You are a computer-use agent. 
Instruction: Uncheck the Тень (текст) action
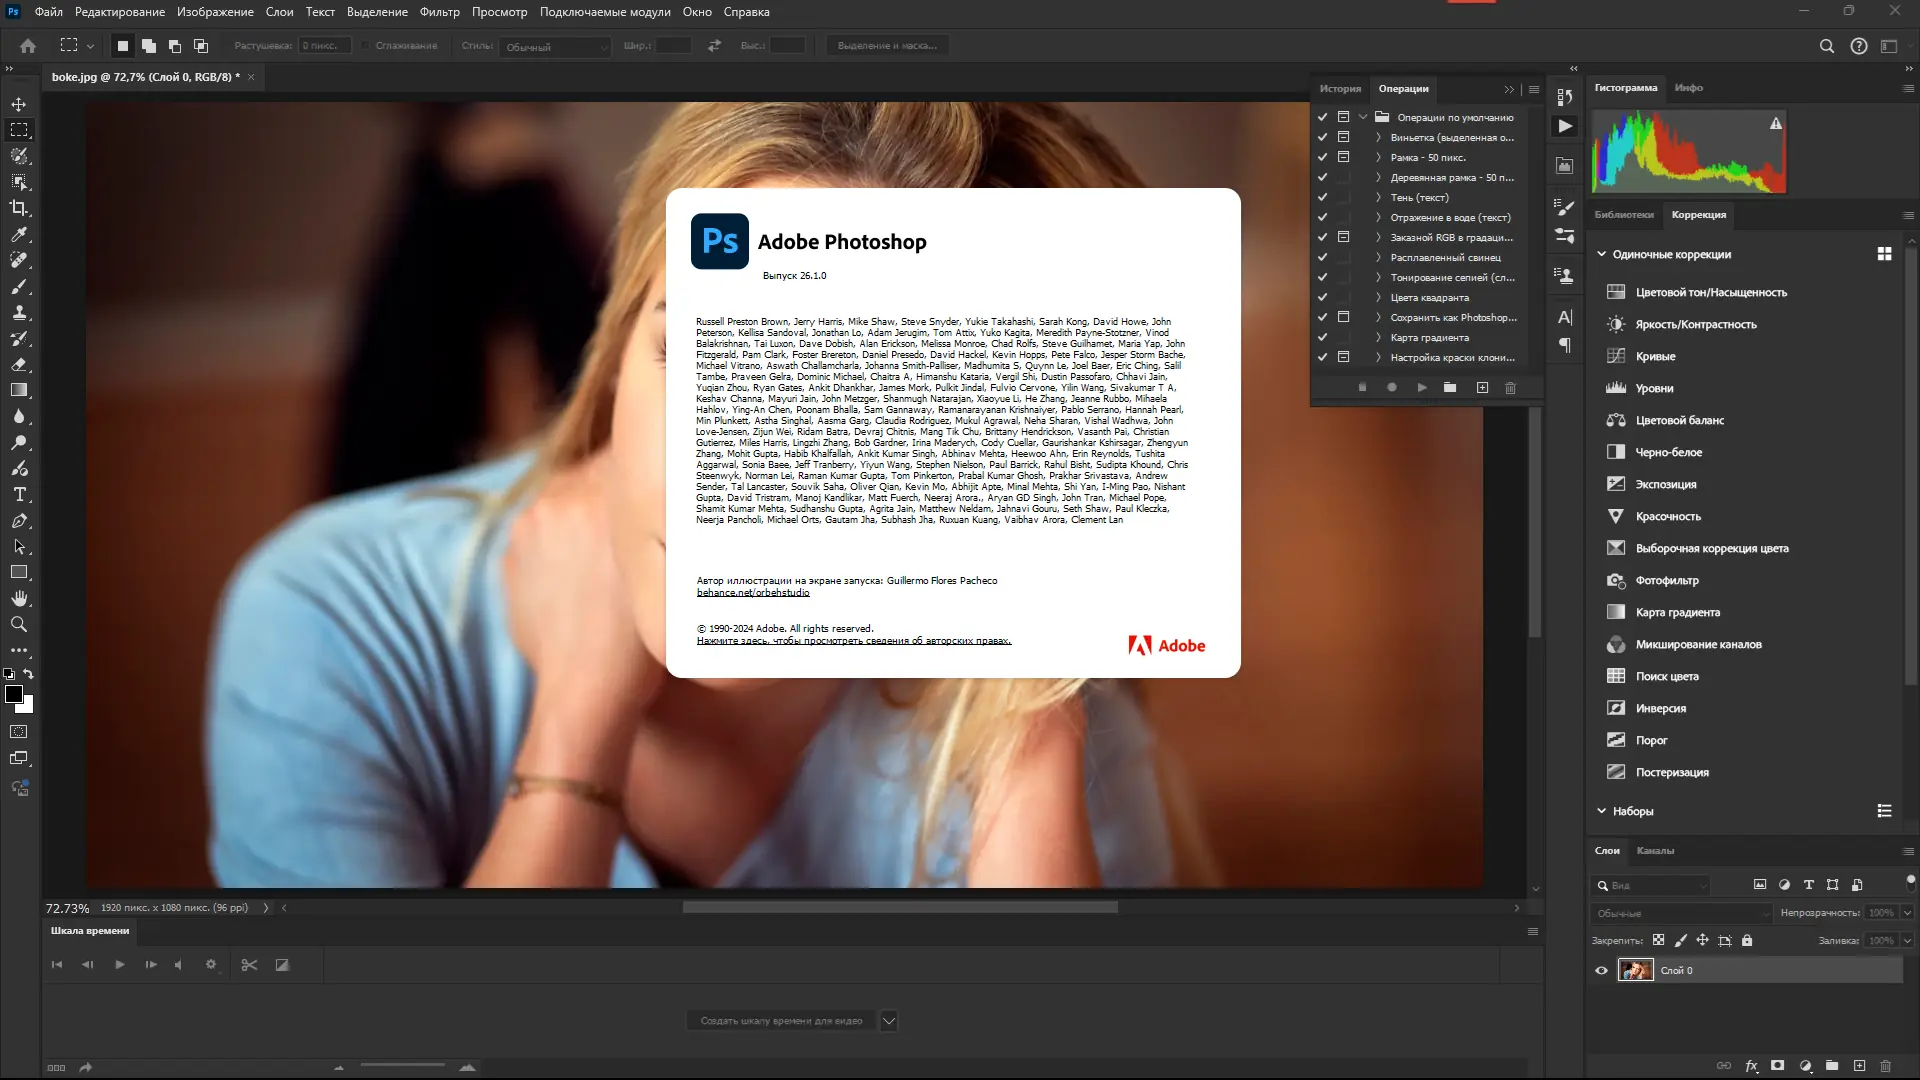tap(1322, 197)
